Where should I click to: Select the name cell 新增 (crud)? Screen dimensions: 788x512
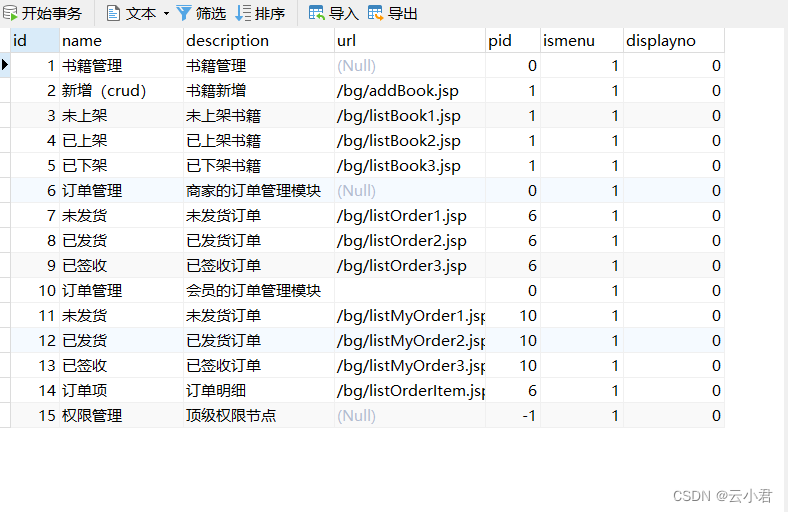121,90
